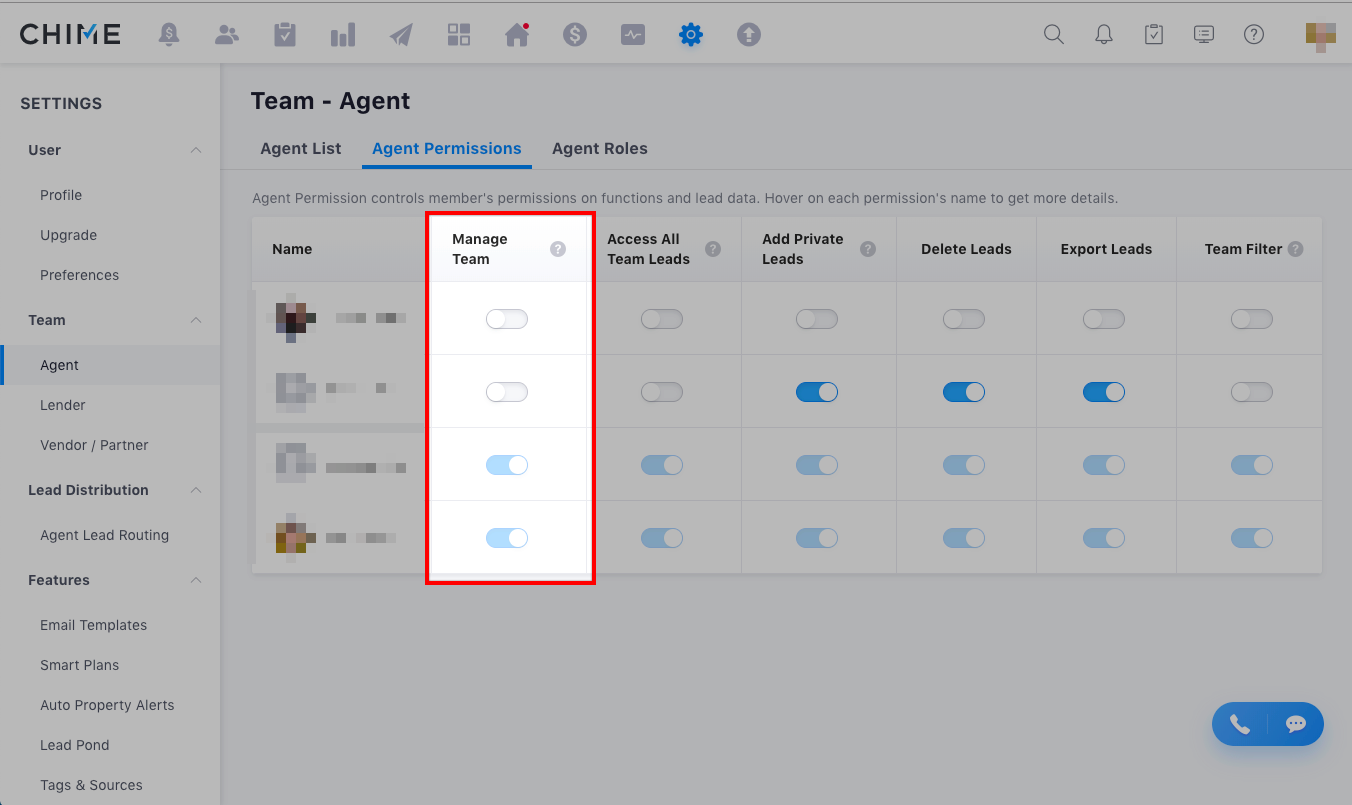The image size is (1352, 805).
Task: Open the bar chart reporting icon
Action: point(343,35)
